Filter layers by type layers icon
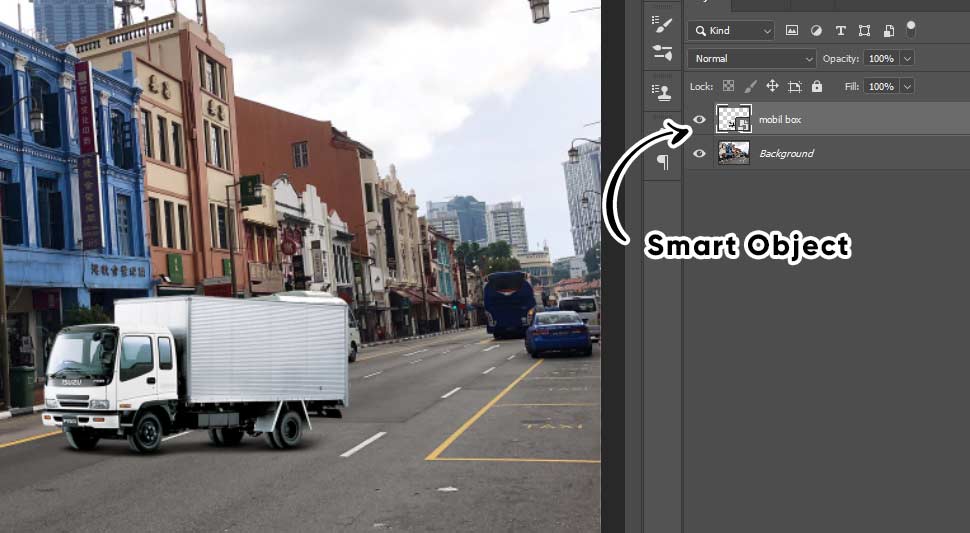Viewport: 970px width, 533px height. [x=840, y=30]
